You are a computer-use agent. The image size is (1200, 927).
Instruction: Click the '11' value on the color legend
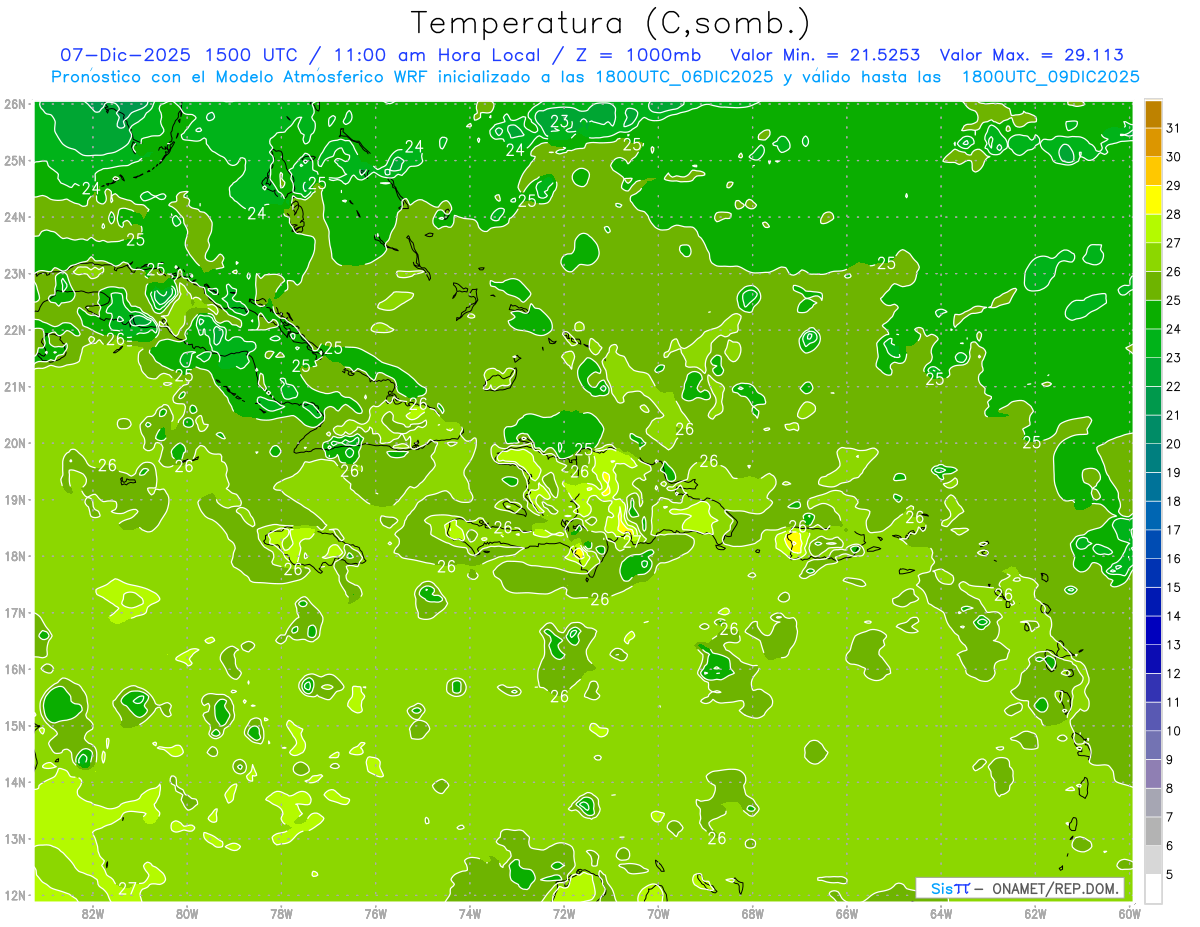click(x=1173, y=702)
